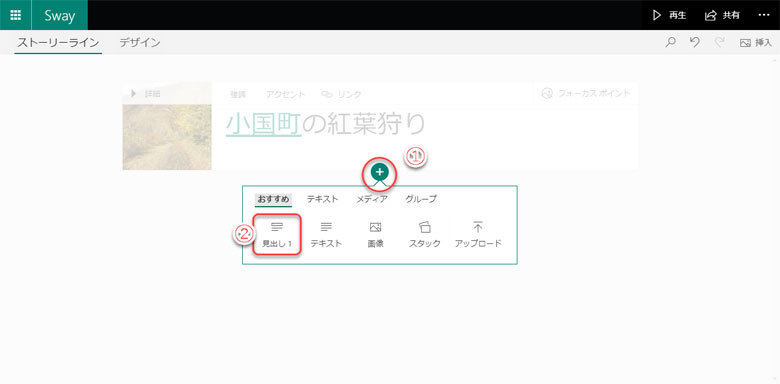Click the フォーカス ポイント button
Screen dimensions: 780x384
(586, 93)
